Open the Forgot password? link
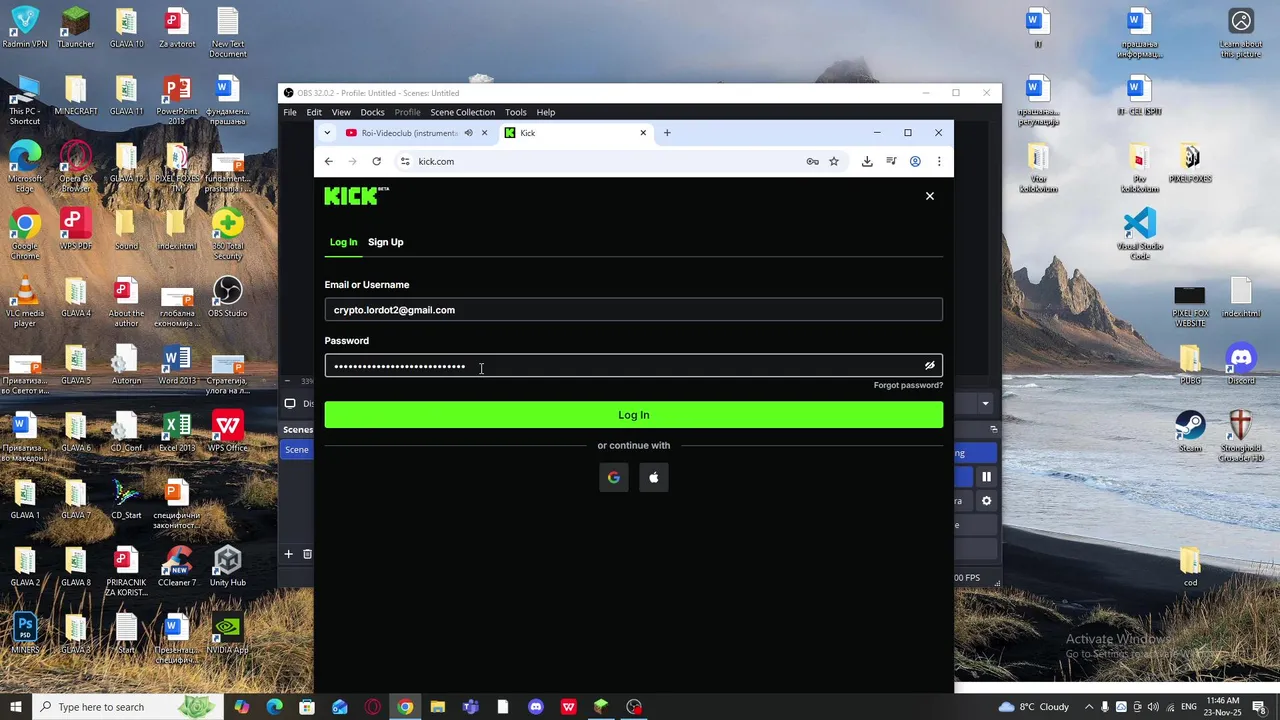This screenshot has width=1280, height=720. pos(908,385)
